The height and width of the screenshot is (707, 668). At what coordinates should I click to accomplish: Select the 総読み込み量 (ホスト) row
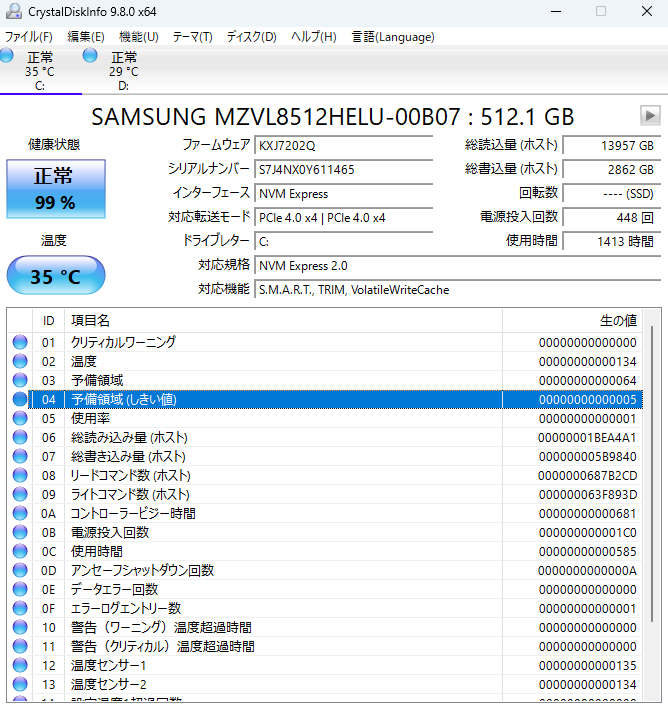pos(325,437)
